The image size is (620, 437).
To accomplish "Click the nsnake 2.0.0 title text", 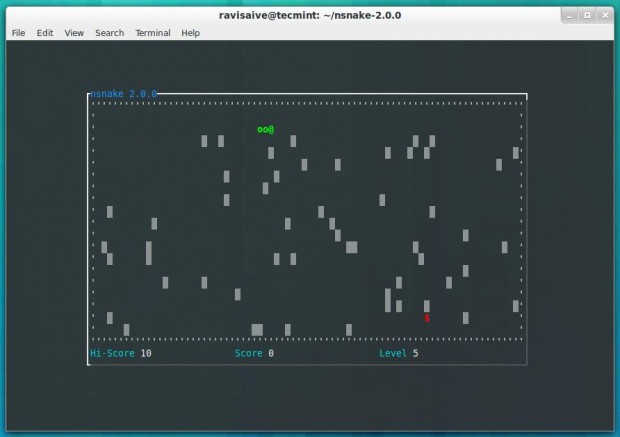I will pos(123,94).
